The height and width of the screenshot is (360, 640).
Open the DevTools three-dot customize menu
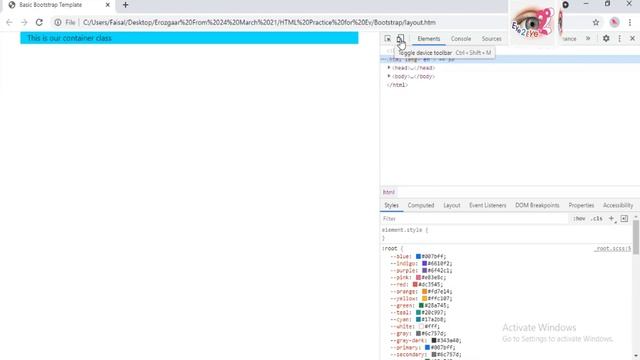click(x=620, y=38)
